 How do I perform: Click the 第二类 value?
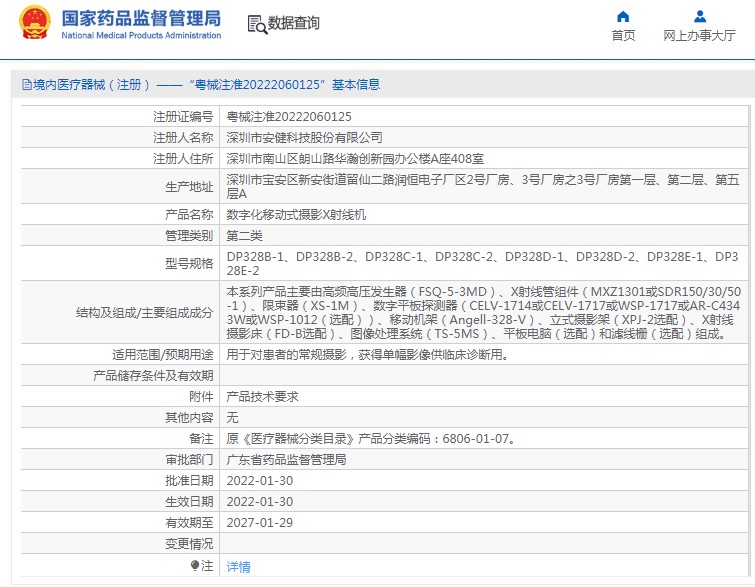(x=244, y=235)
